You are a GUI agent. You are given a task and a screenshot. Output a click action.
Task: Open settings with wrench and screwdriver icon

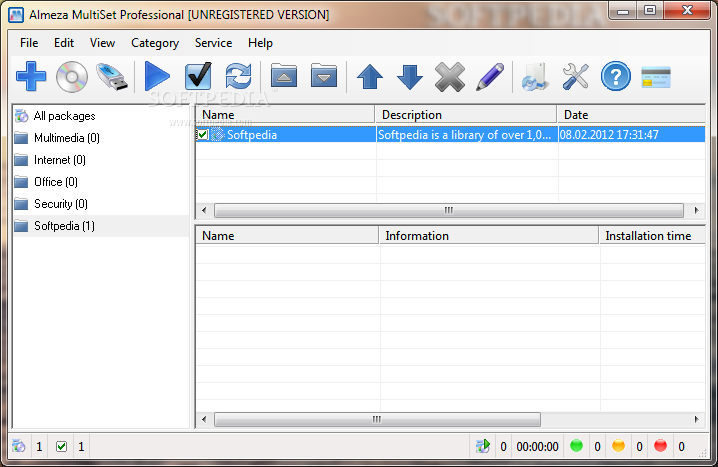[576, 76]
